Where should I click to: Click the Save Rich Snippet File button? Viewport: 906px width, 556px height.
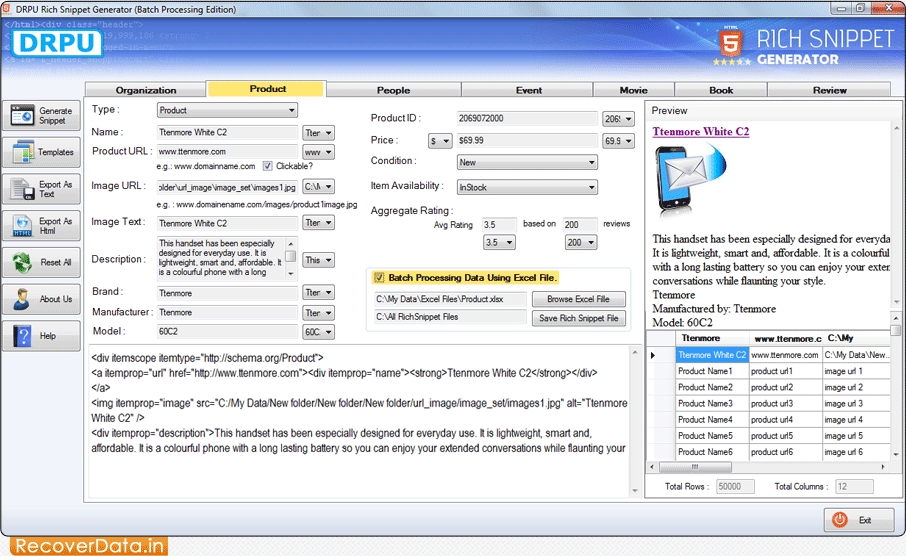(578, 318)
